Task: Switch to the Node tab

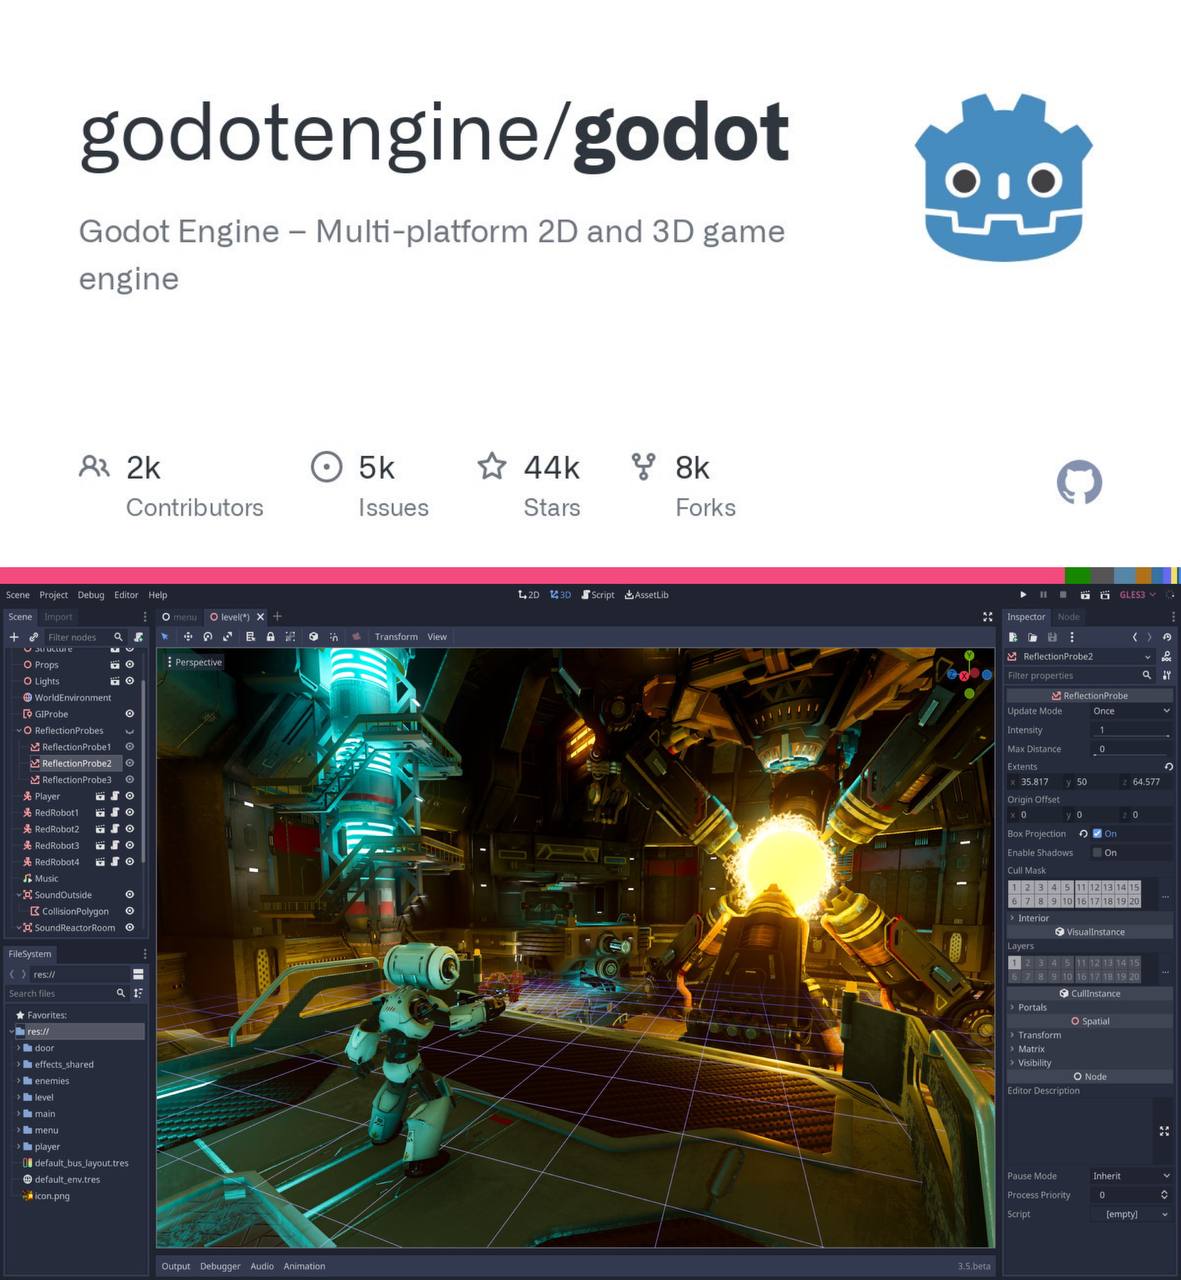Action: [x=1068, y=617]
